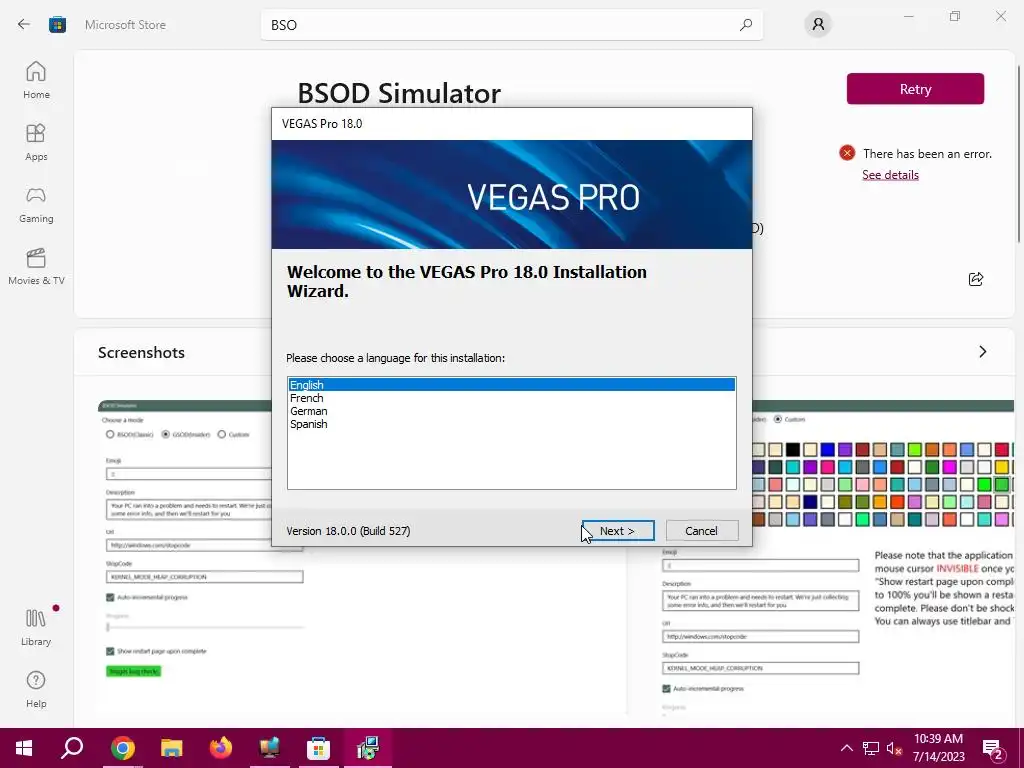Retry the BSOD Simulator install
The width and height of the screenshot is (1024, 768).
click(915, 89)
